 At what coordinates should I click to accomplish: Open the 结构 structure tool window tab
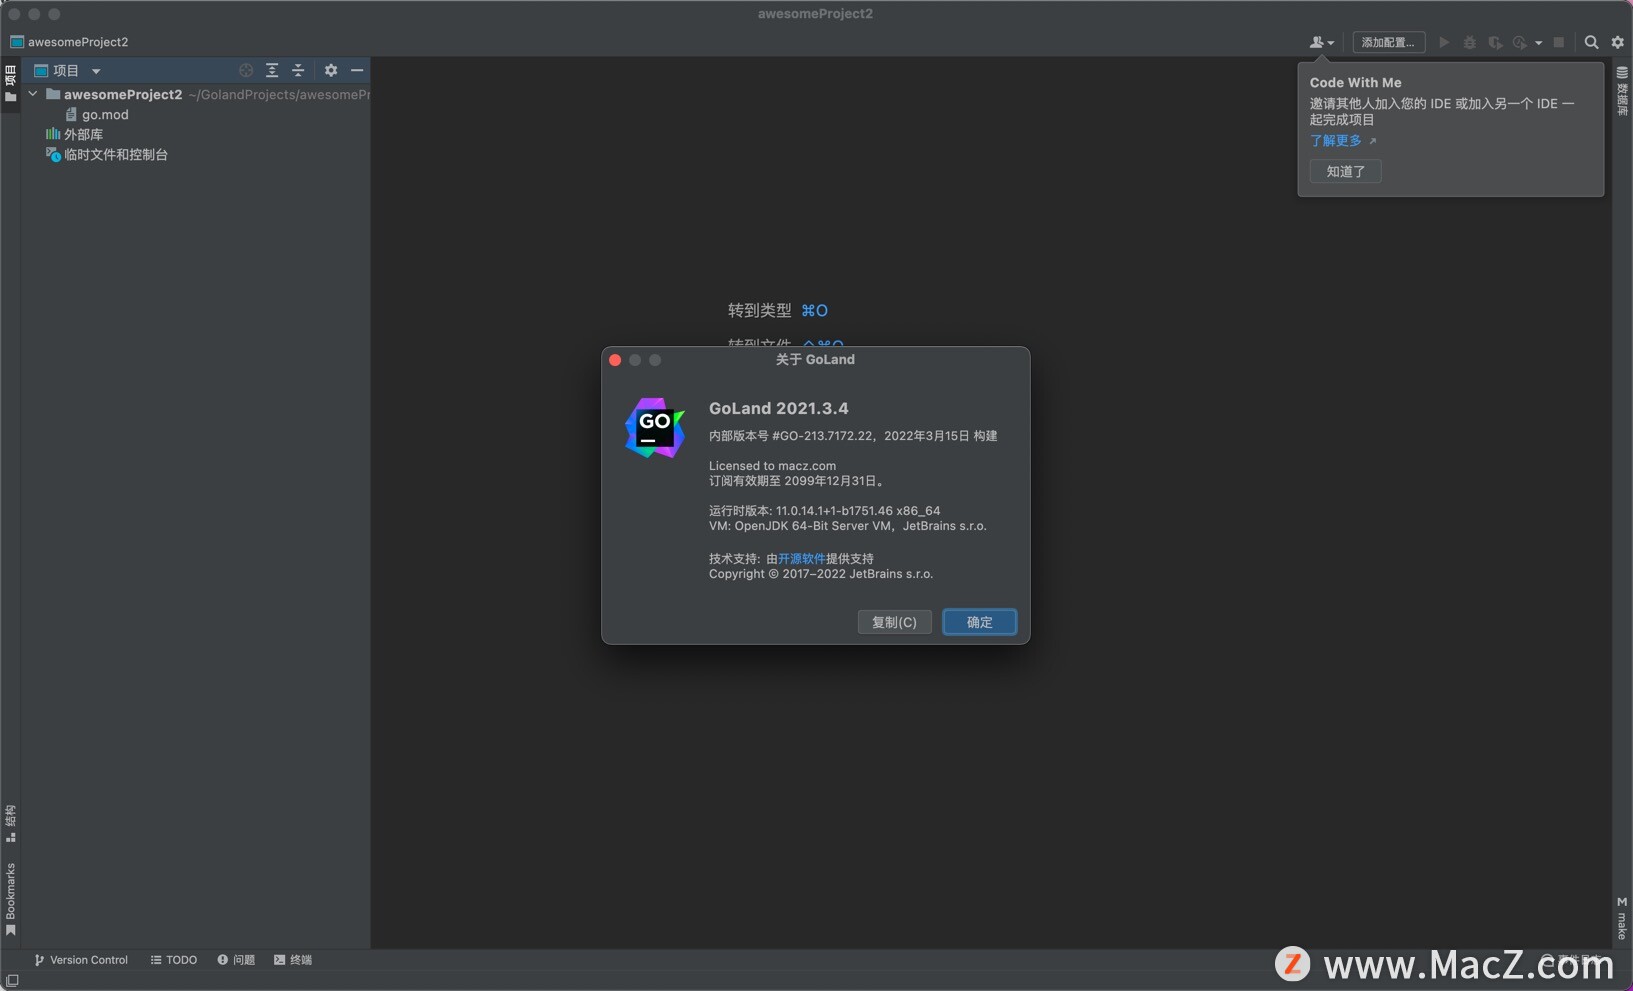pyautogui.click(x=10, y=823)
